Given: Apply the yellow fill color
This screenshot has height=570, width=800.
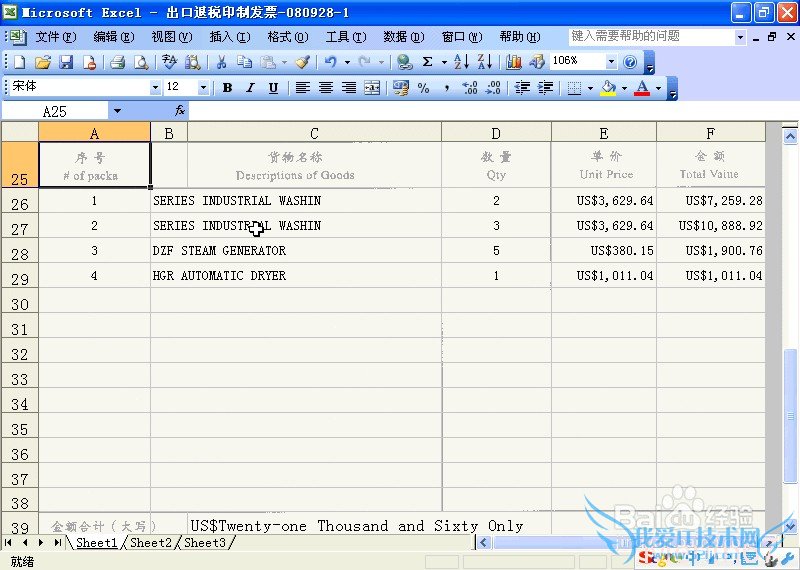Looking at the screenshot, I should (607, 88).
